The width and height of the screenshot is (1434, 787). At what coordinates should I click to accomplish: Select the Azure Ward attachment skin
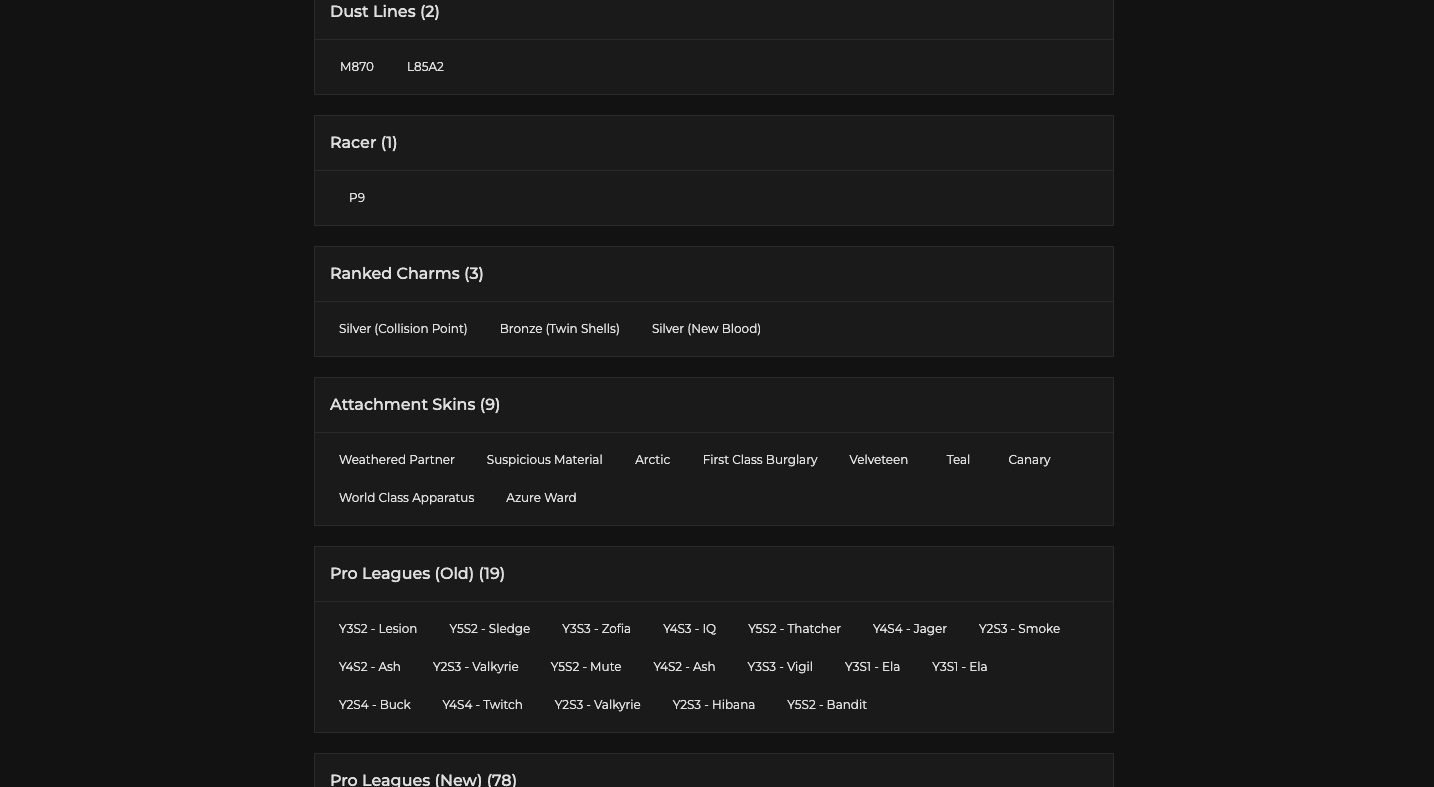(x=541, y=498)
